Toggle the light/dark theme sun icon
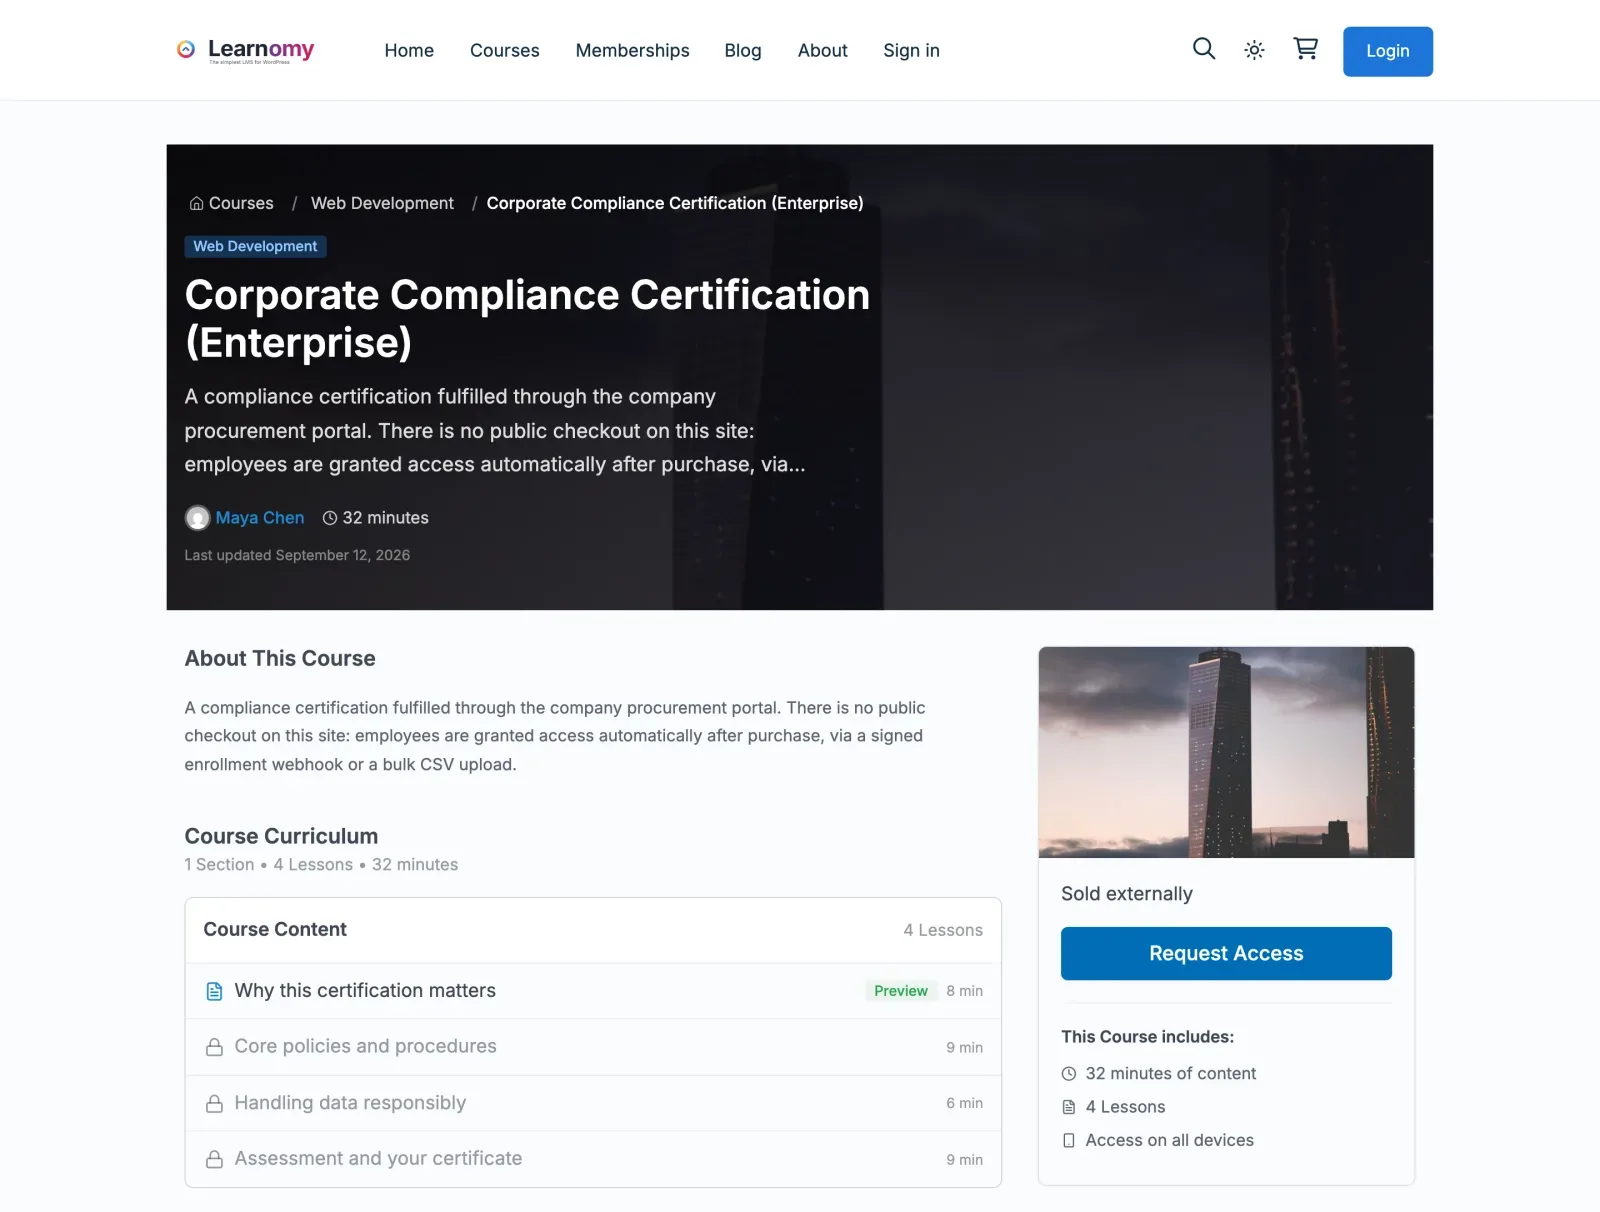1600x1212 pixels. pos(1254,50)
